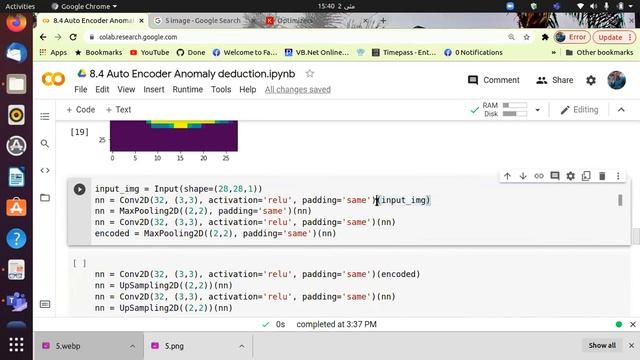Click the cell editor scrollbar handle

point(620,200)
